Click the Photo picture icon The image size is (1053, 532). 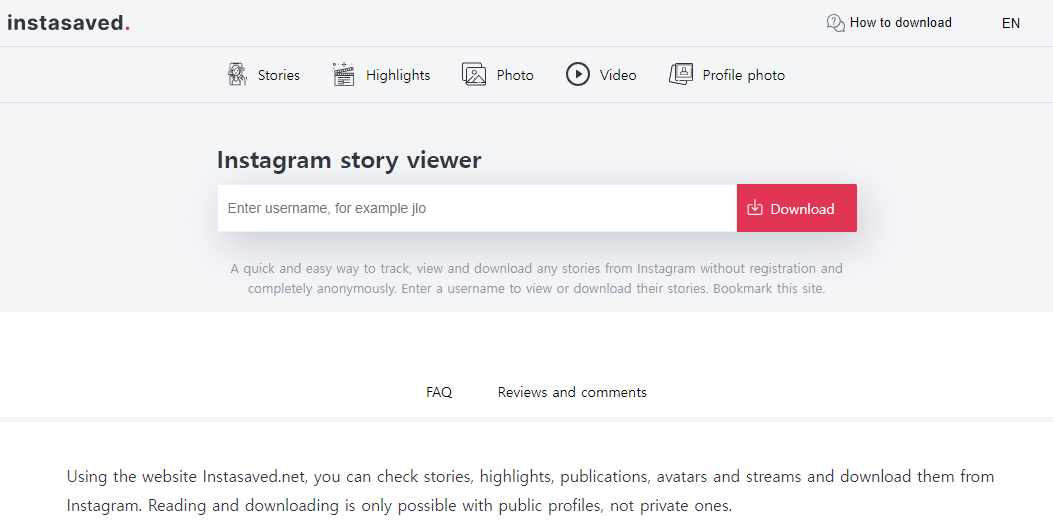[474, 74]
